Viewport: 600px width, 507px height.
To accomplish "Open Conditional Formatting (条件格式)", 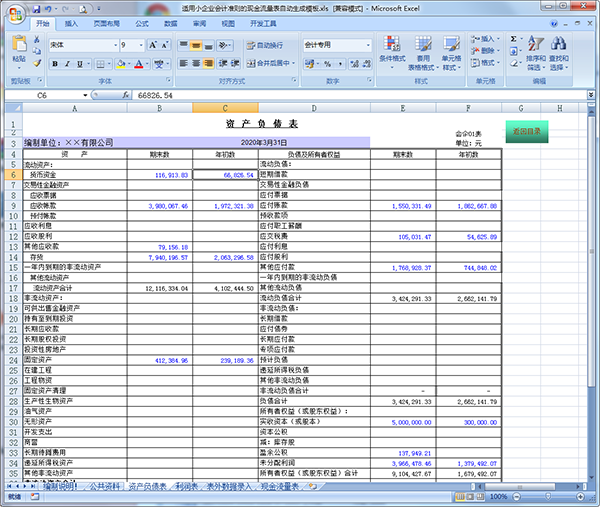I will 392,53.
